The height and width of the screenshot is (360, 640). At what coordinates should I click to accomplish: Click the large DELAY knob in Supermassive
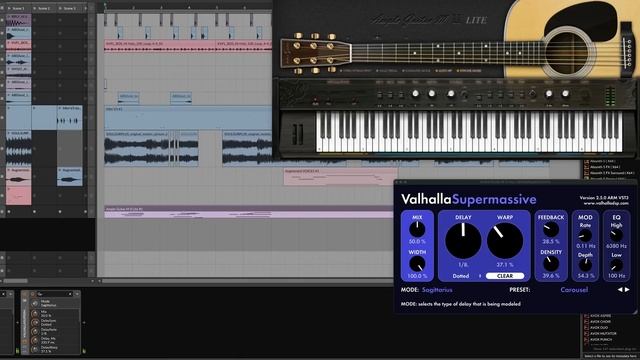point(463,241)
